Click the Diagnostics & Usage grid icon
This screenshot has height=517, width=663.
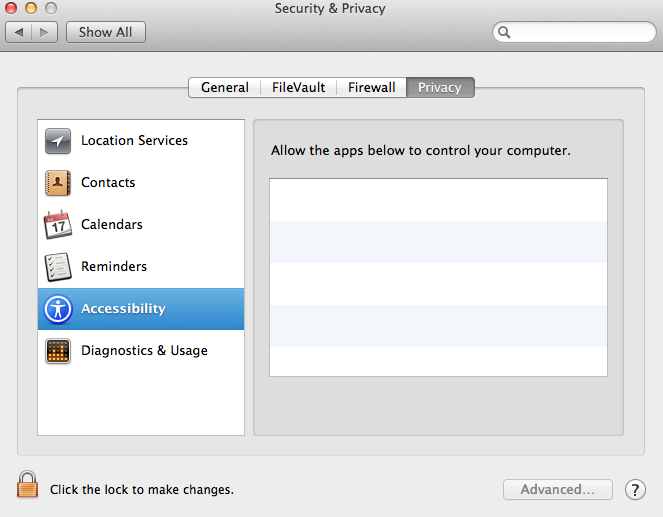(x=58, y=351)
